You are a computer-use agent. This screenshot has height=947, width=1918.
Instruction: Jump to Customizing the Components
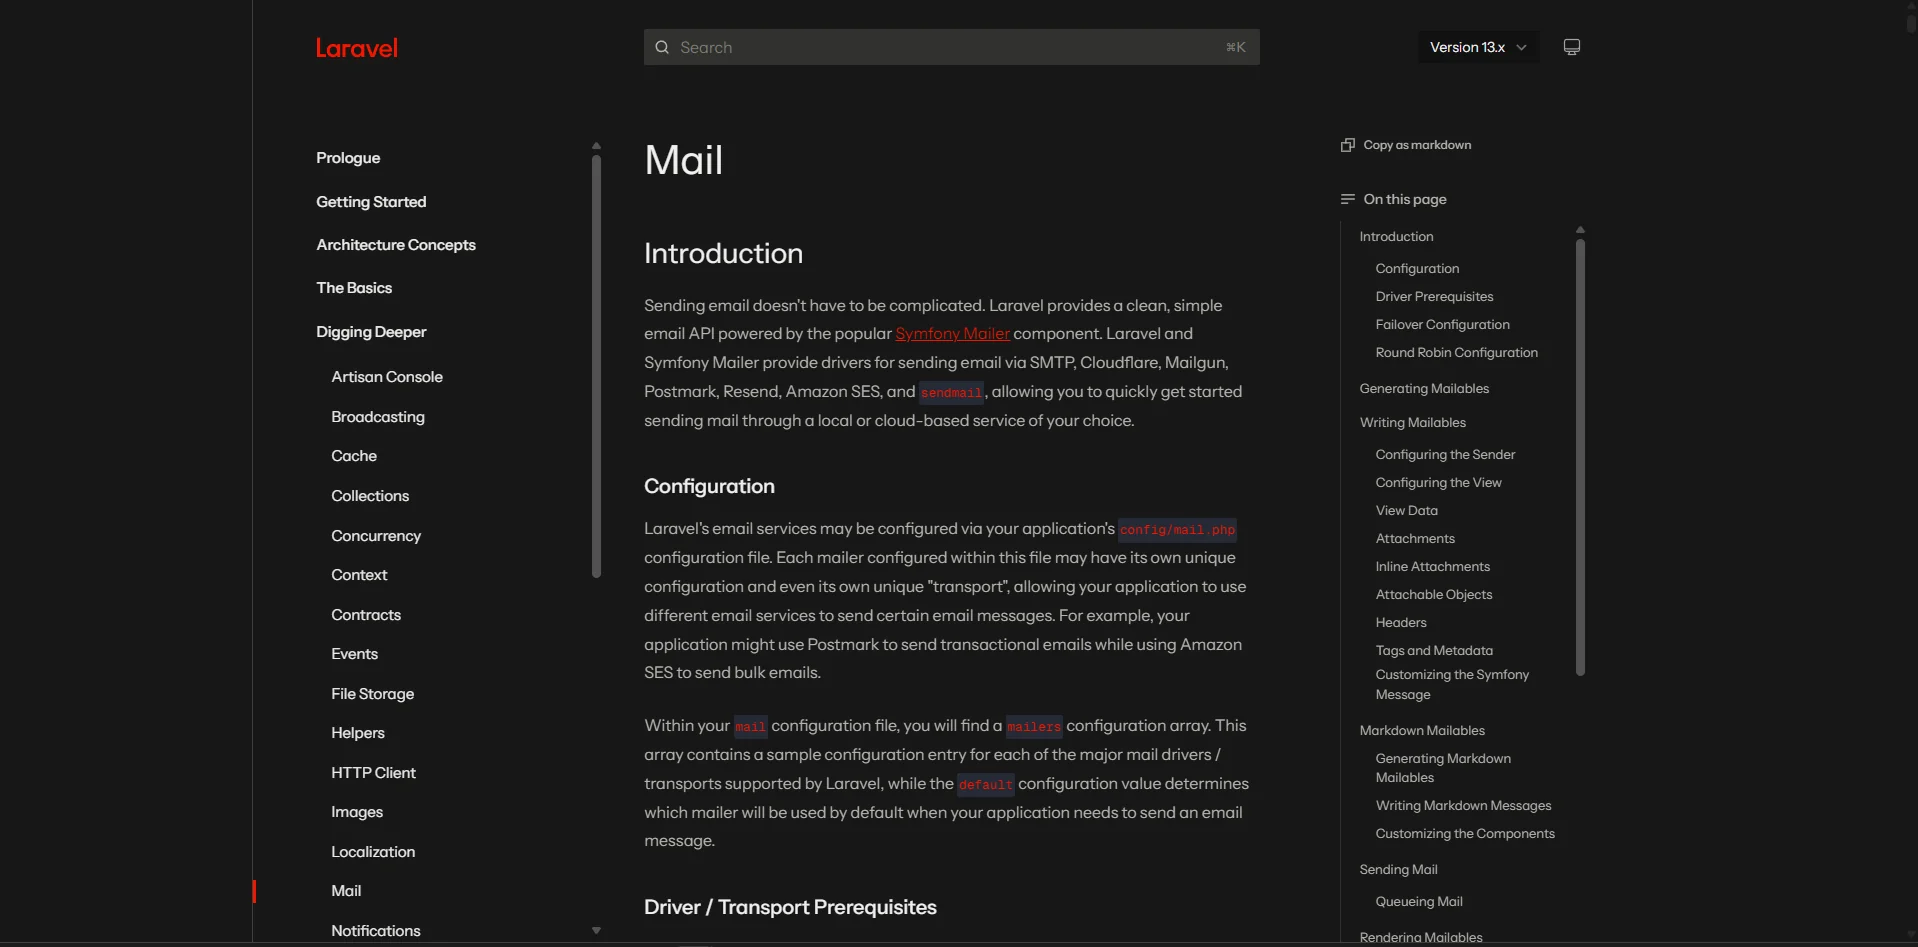(1465, 834)
